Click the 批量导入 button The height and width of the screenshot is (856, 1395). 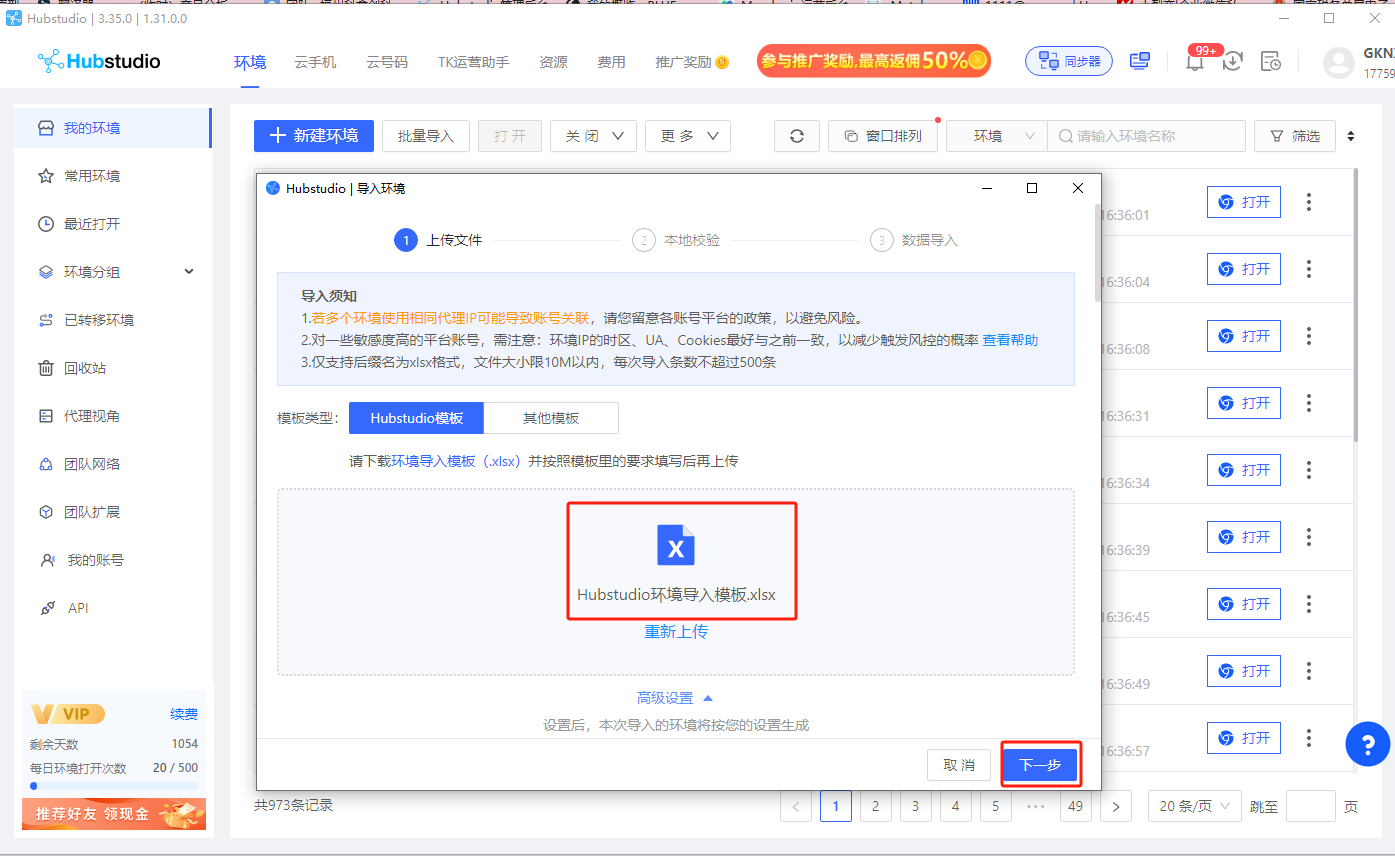click(426, 136)
